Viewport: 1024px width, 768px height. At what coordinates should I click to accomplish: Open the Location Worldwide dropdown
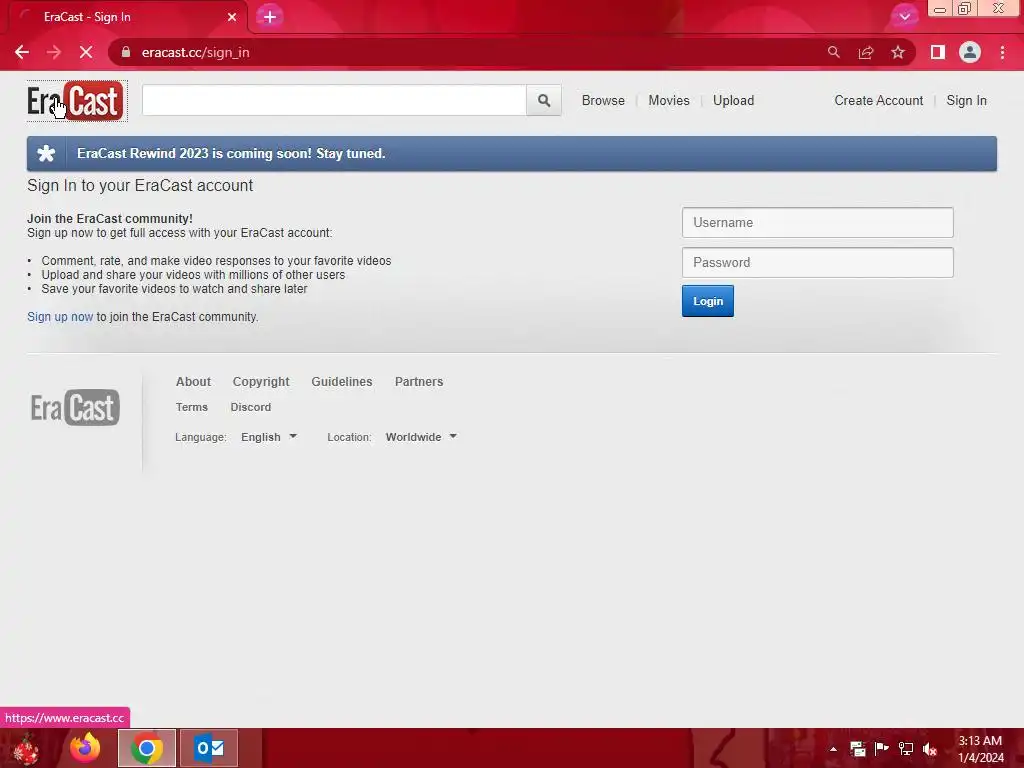coord(421,437)
